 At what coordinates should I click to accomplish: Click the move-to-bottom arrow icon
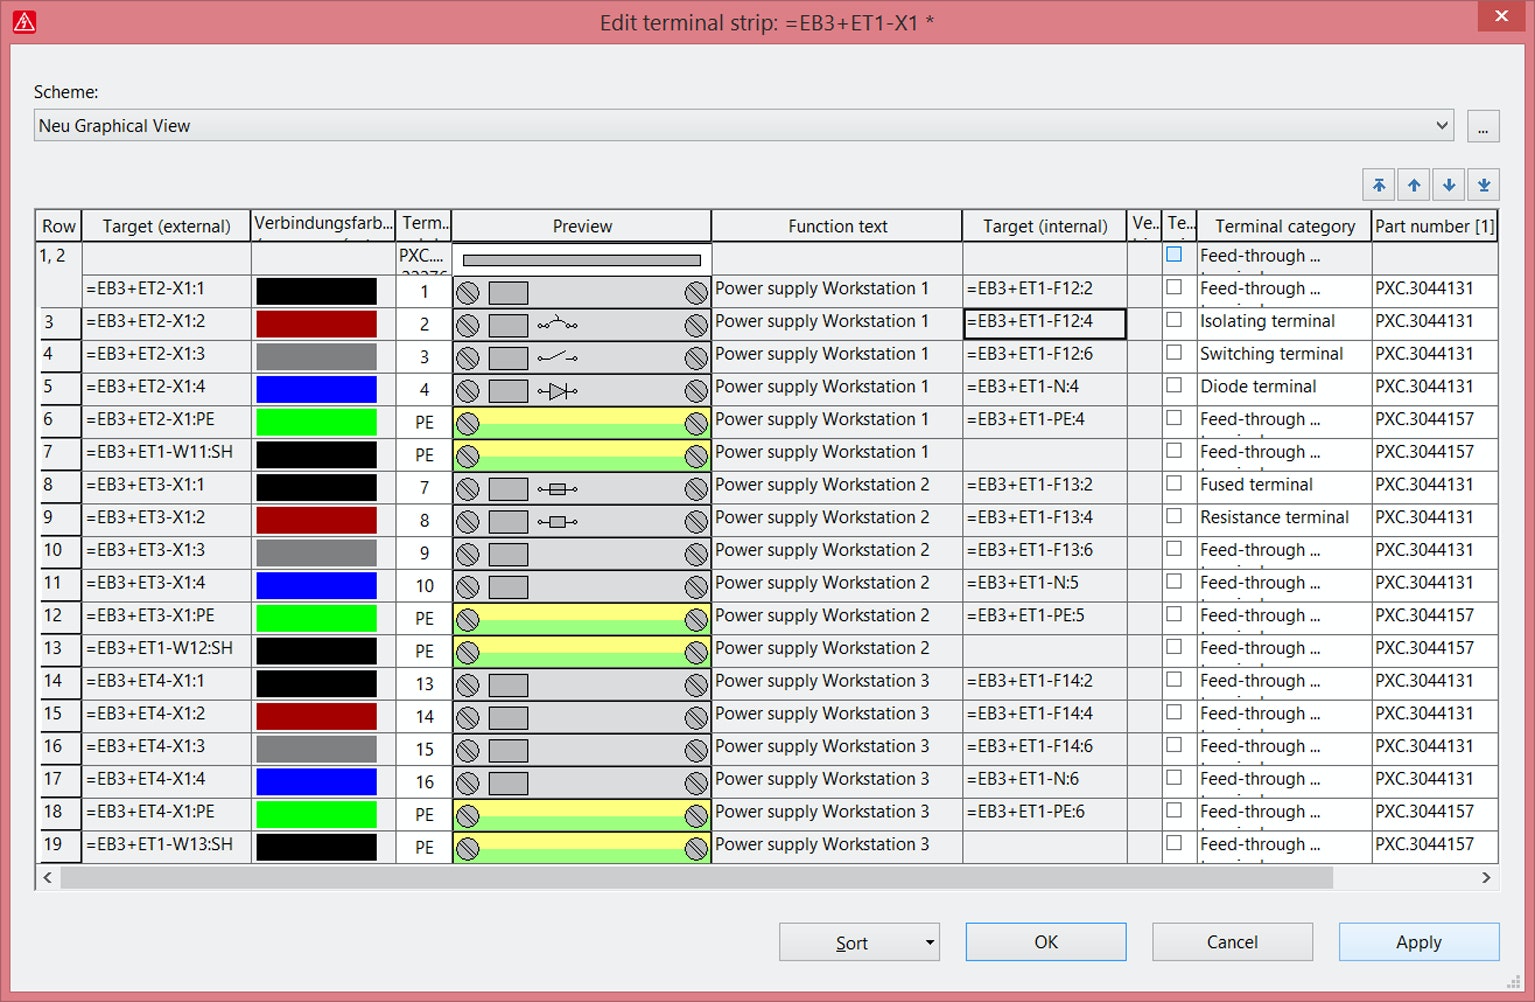click(1484, 184)
